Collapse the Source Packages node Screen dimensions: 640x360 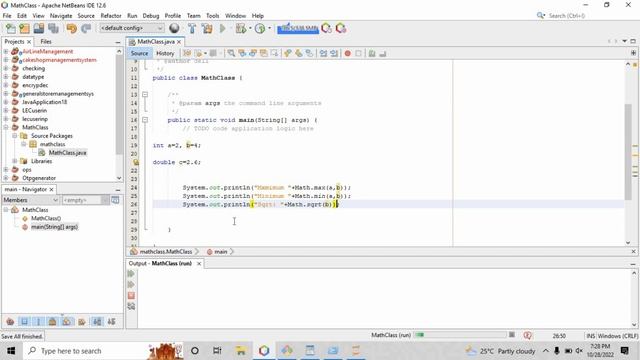point(15,136)
